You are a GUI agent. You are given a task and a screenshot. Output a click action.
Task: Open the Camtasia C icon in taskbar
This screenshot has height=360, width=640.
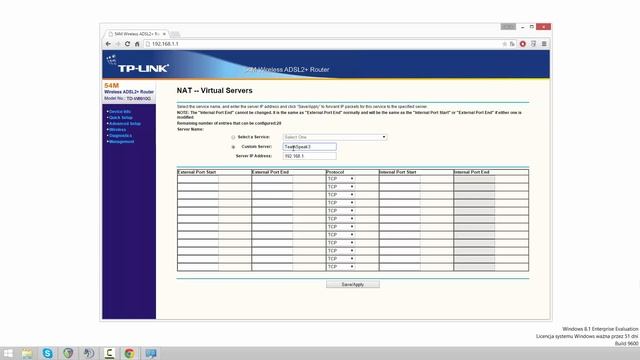[x=109, y=353]
